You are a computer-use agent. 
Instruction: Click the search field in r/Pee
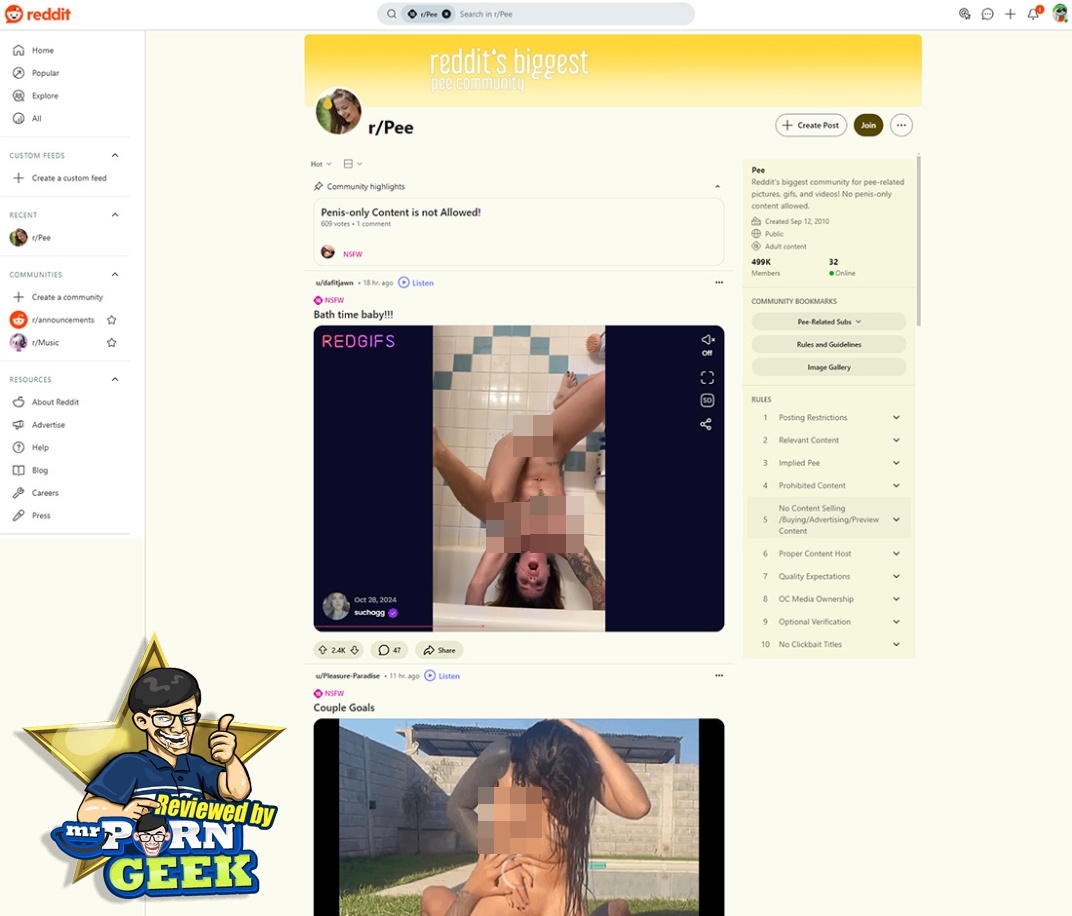(x=570, y=14)
